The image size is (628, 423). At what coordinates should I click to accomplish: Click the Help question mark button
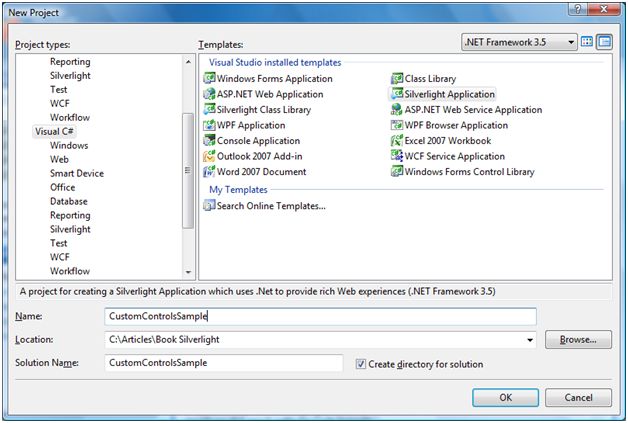tap(578, 10)
